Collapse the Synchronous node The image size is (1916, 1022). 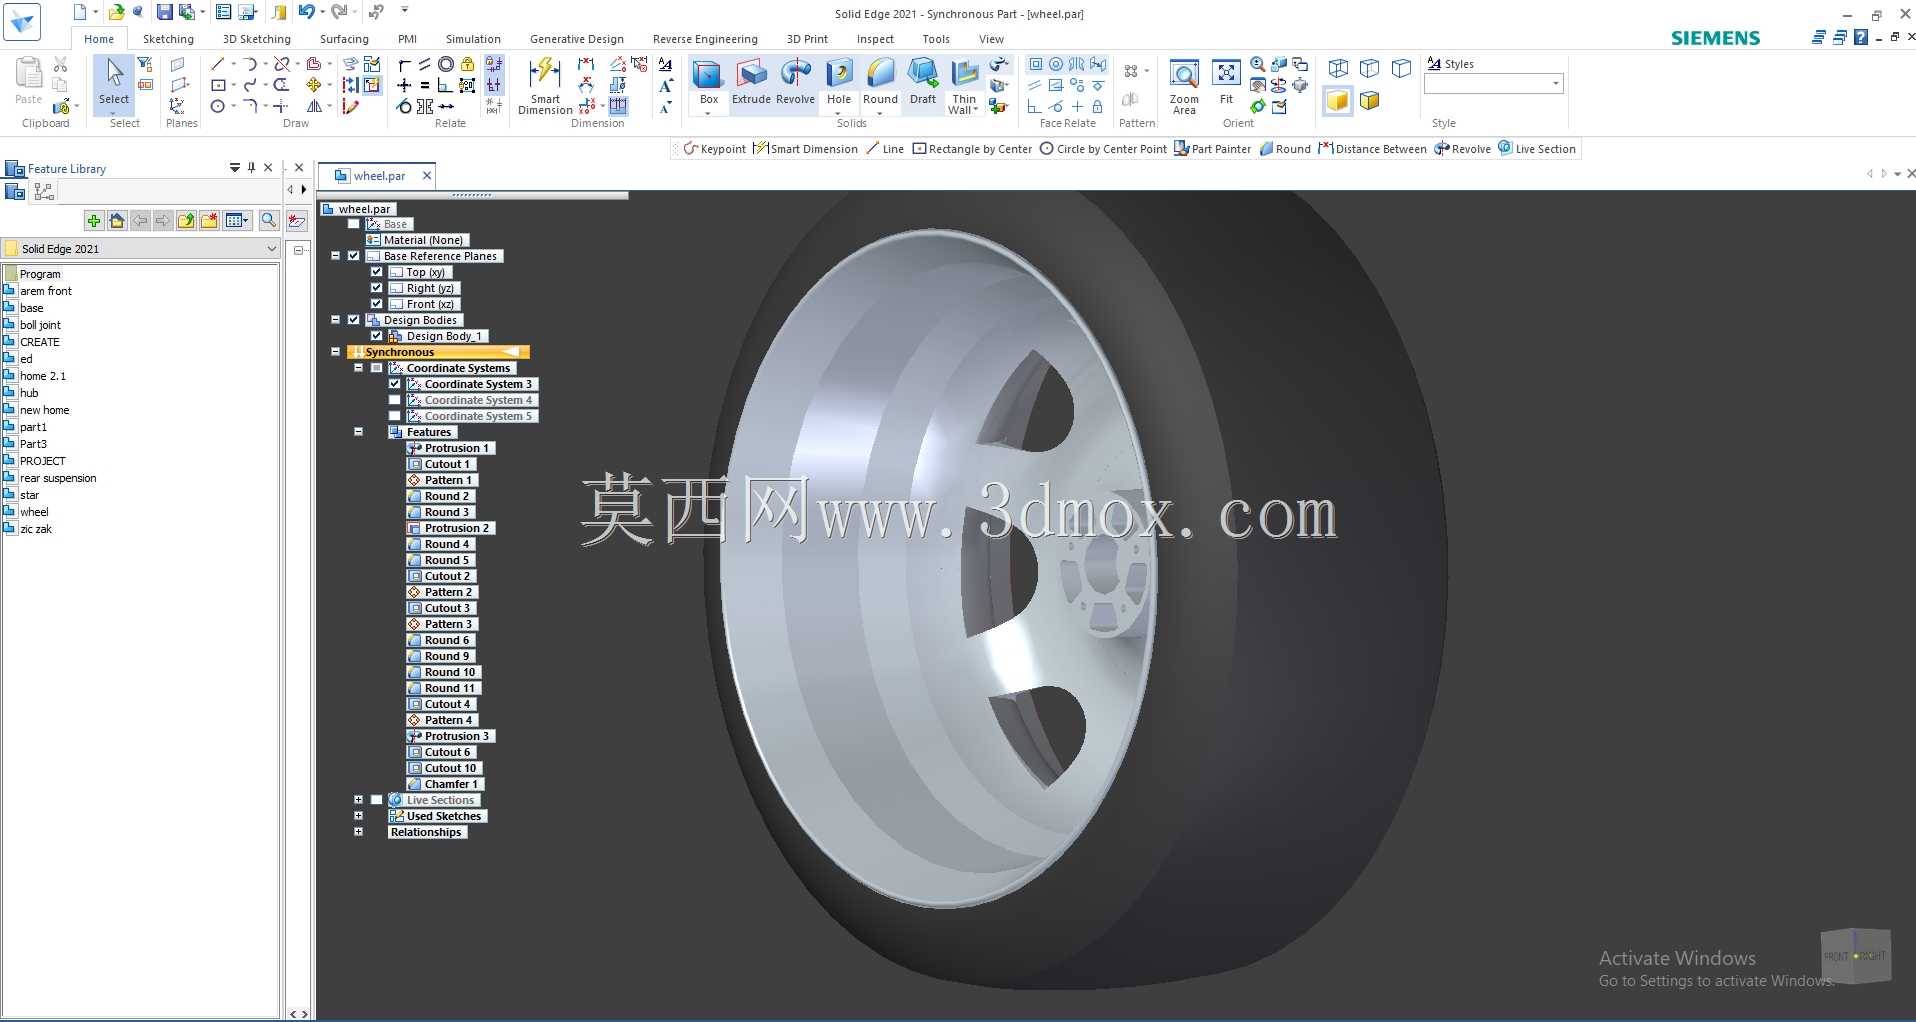point(335,352)
